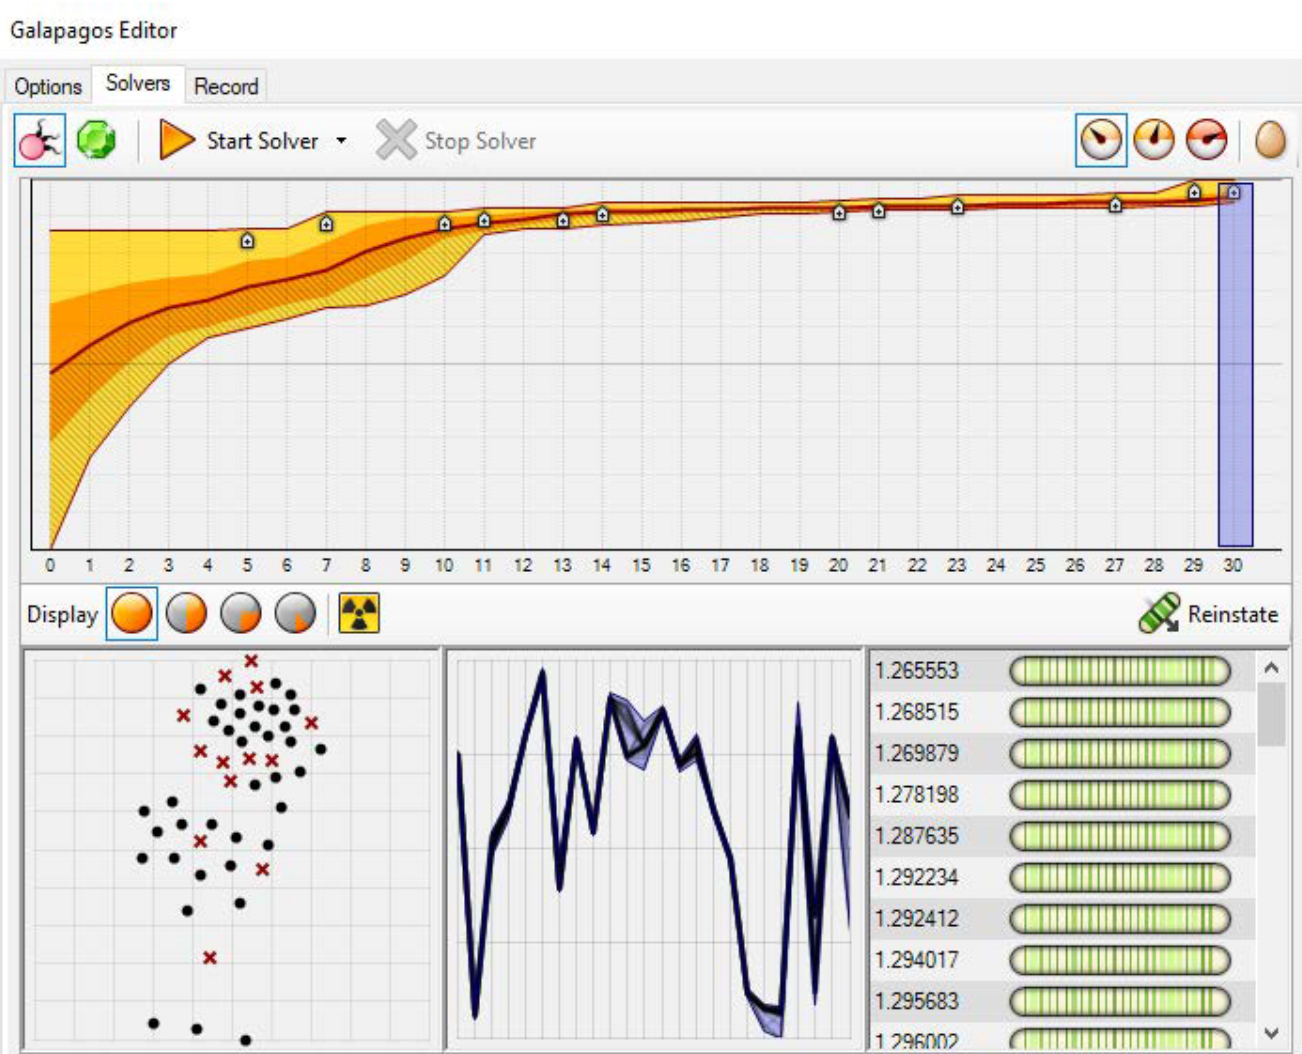The width and height of the screenshot is (1302, 1054).
Task: Click the genome list scroll down arrow
Action: point(1271,1032)
